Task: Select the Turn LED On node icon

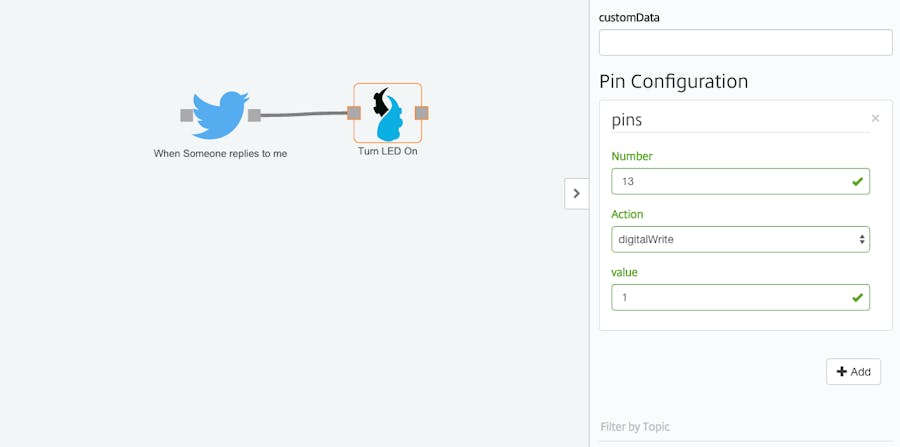Action: coord(387,113)
